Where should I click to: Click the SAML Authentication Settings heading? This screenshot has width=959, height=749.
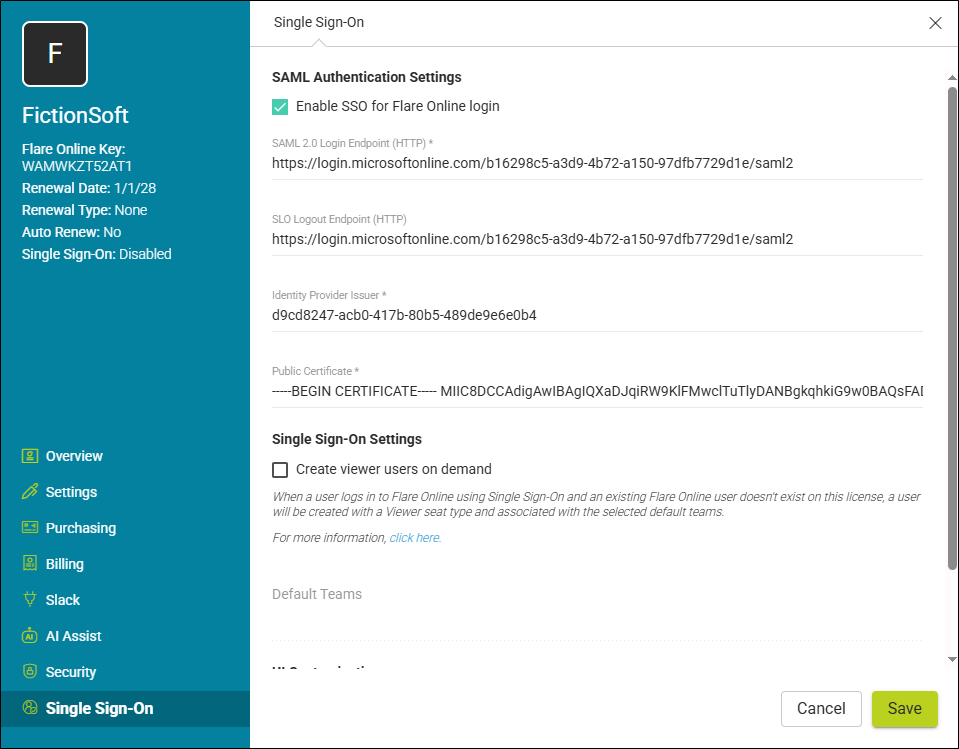[x=366, y=77]
